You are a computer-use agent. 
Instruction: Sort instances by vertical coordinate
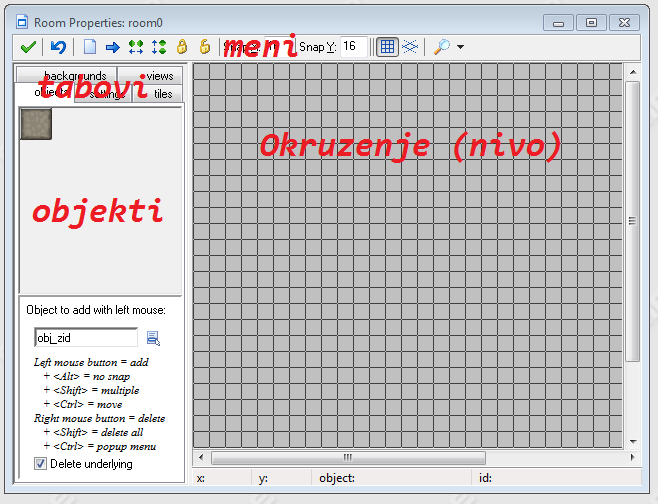click(159, 47)
